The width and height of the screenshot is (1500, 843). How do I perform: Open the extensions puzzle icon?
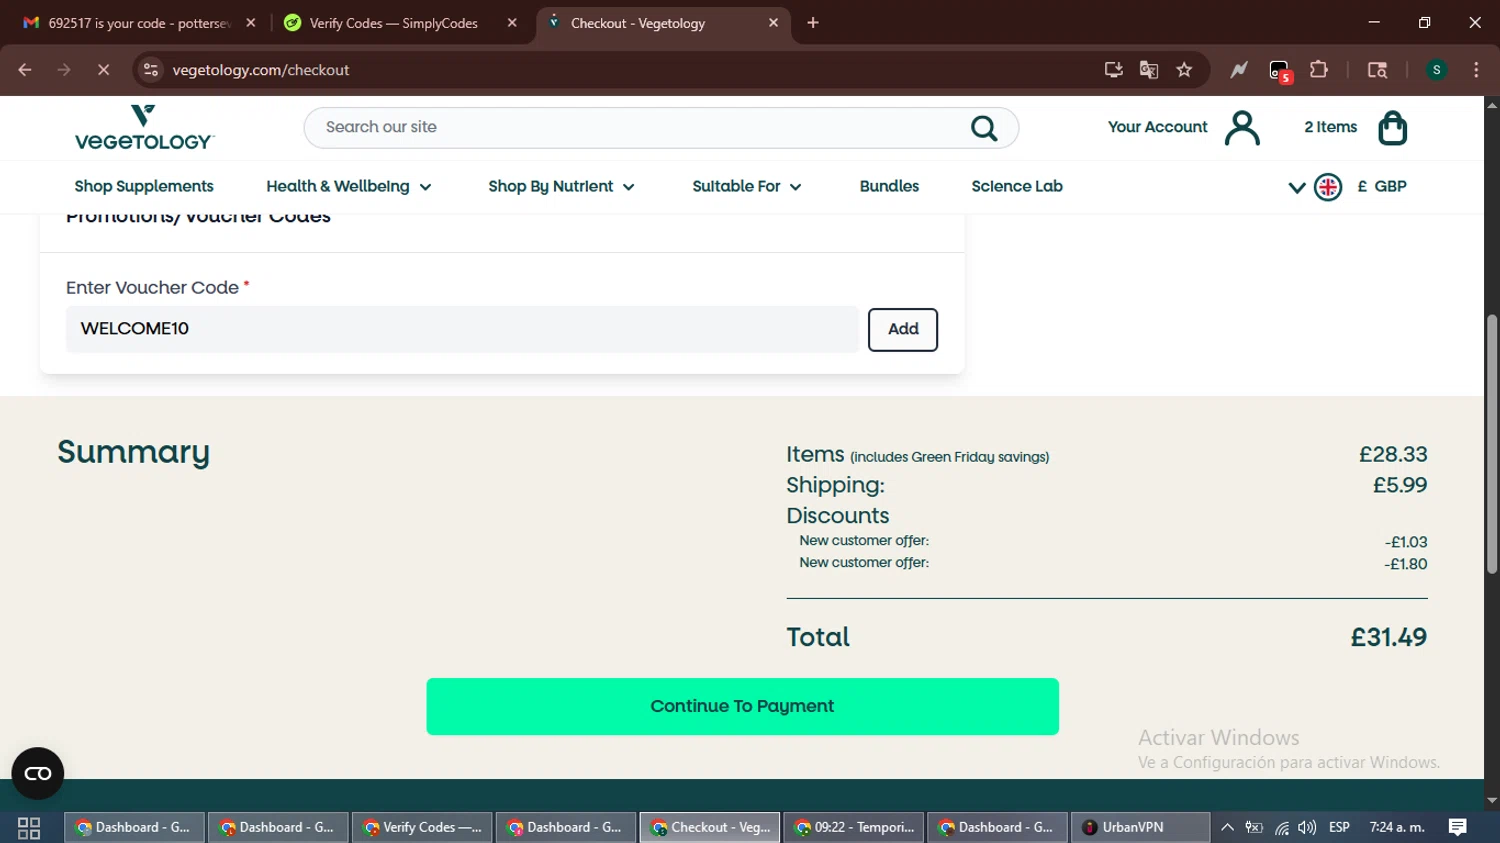point(1319,70)
